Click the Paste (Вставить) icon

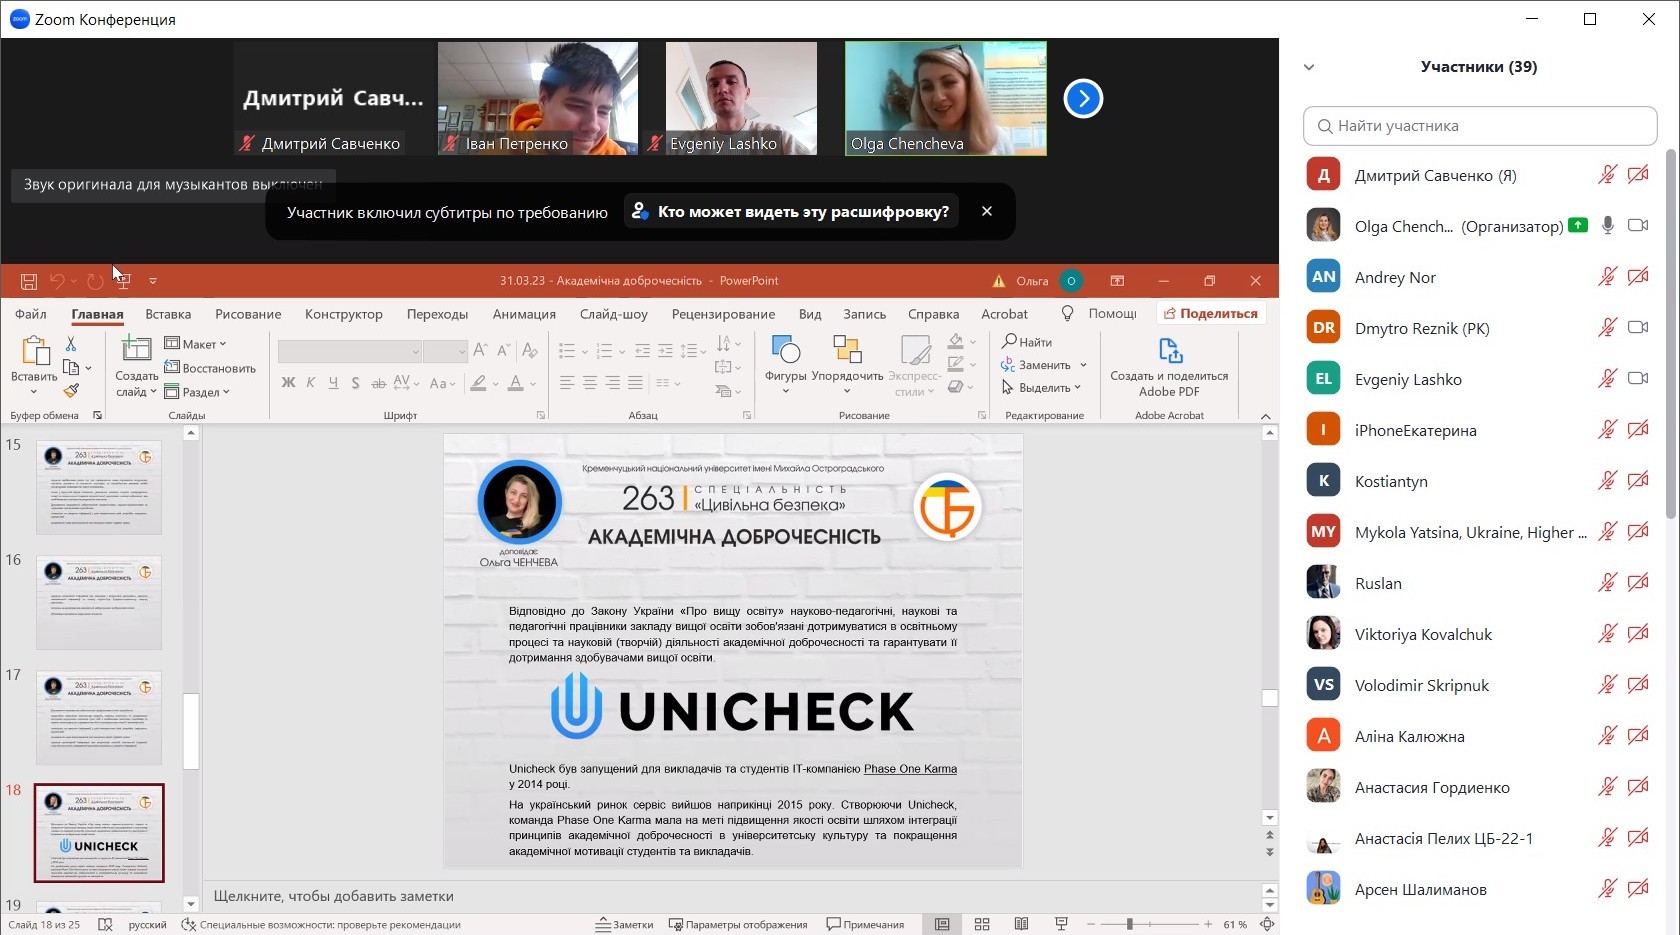(x=35, y=352)
